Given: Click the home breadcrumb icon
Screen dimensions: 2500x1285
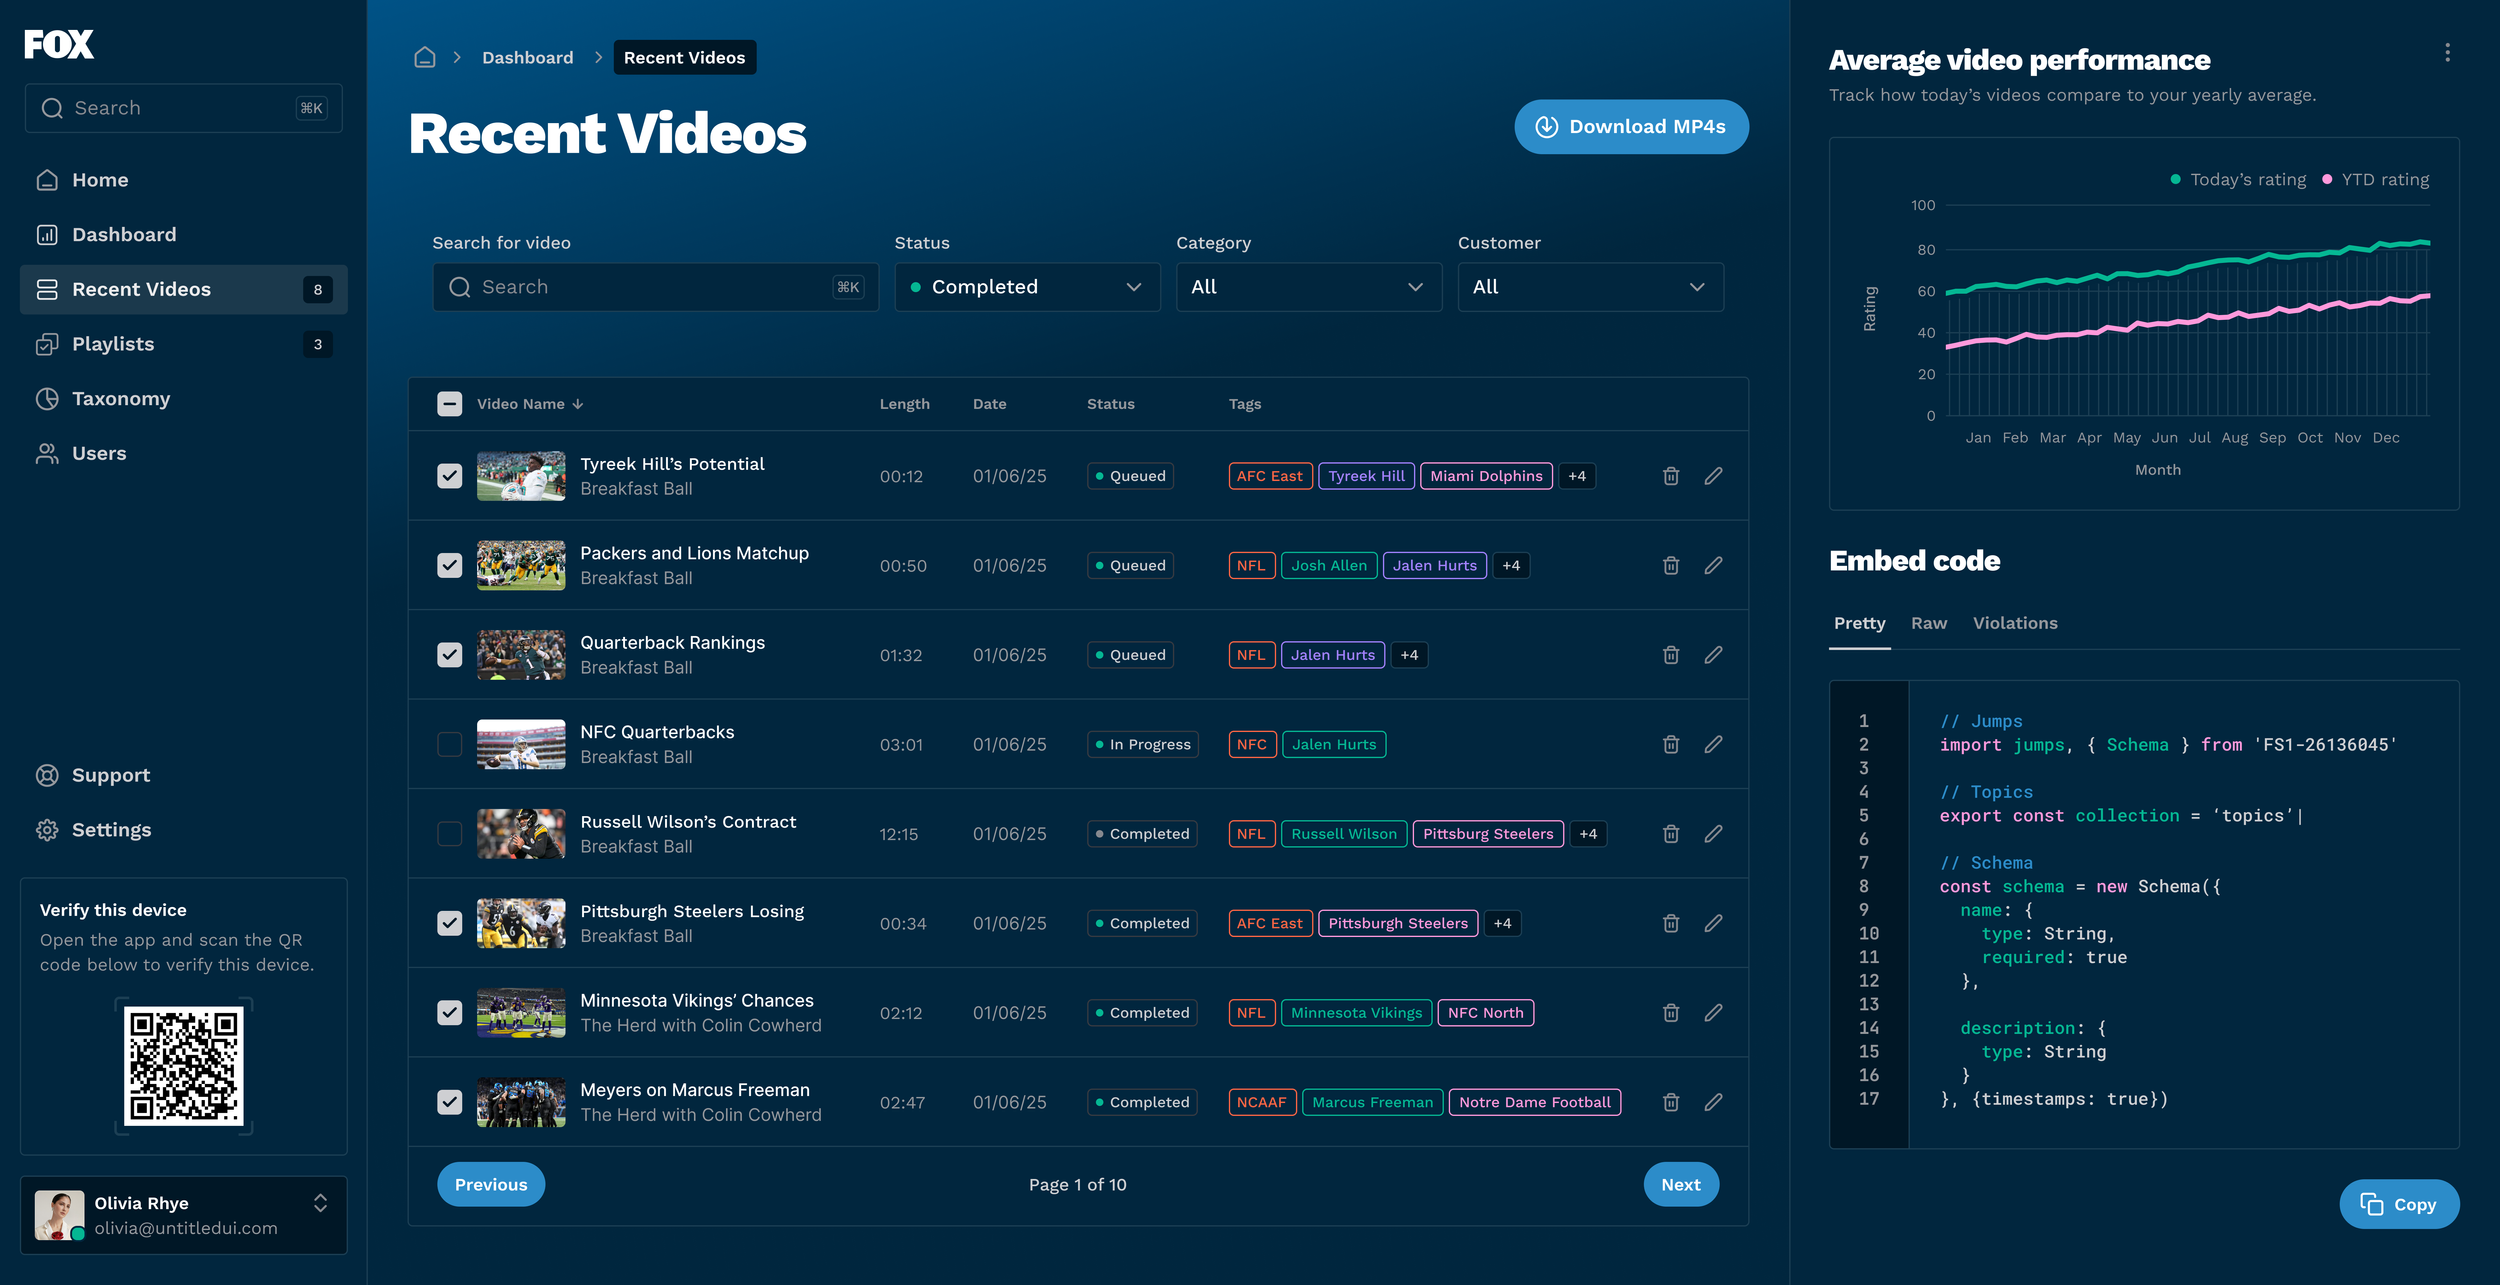Looking at the screenshot, I should point(425,58).
